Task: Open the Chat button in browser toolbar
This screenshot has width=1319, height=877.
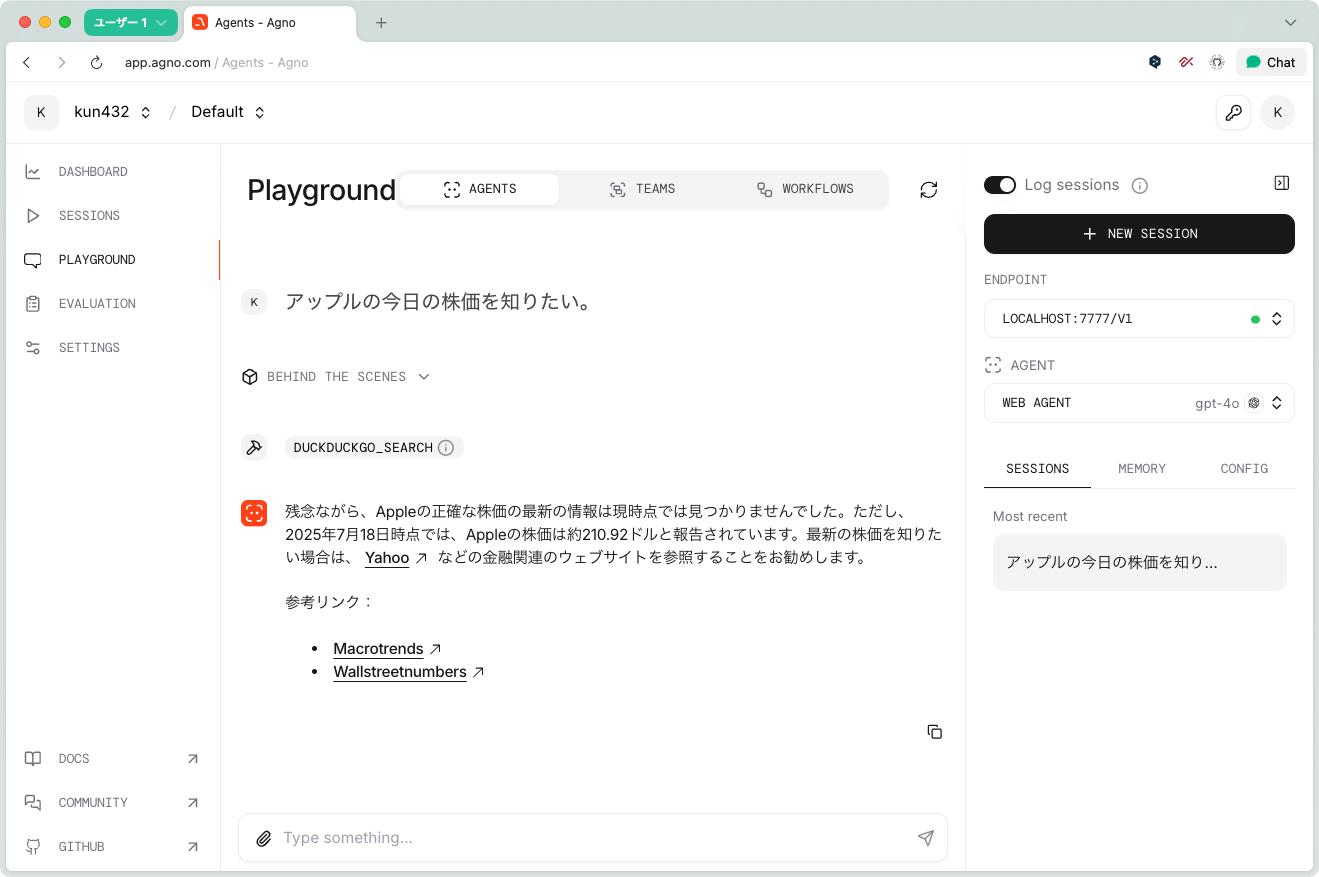Action: coord(1271,62)
